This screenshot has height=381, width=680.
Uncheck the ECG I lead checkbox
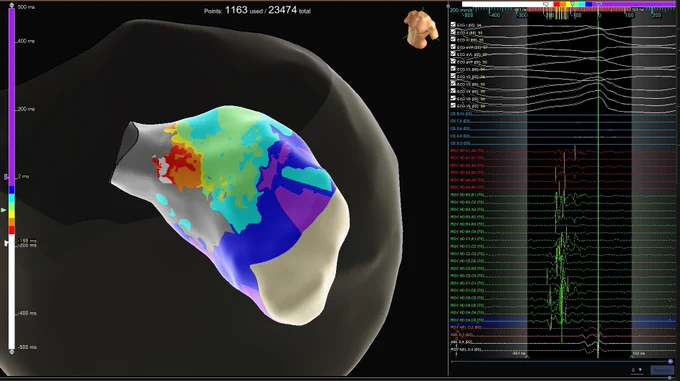pyautogui.click(x=453, y=25)
